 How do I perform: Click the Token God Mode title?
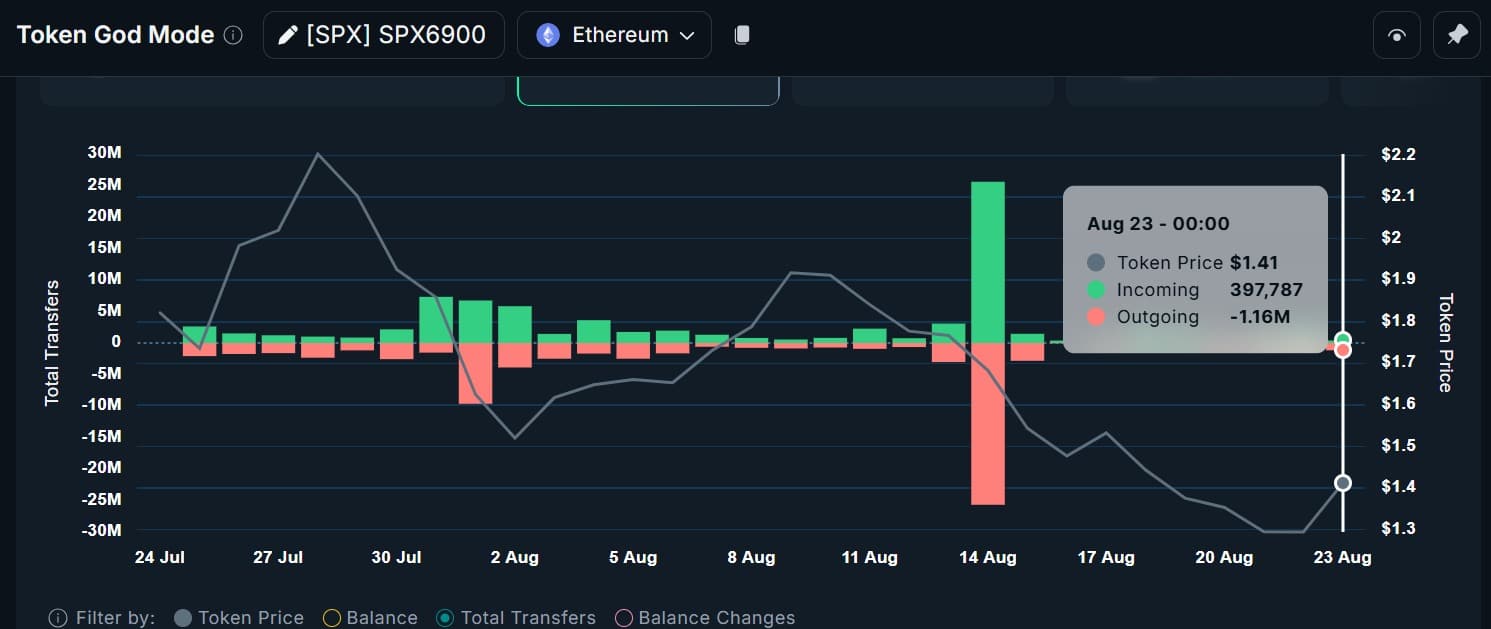[115, 35]
